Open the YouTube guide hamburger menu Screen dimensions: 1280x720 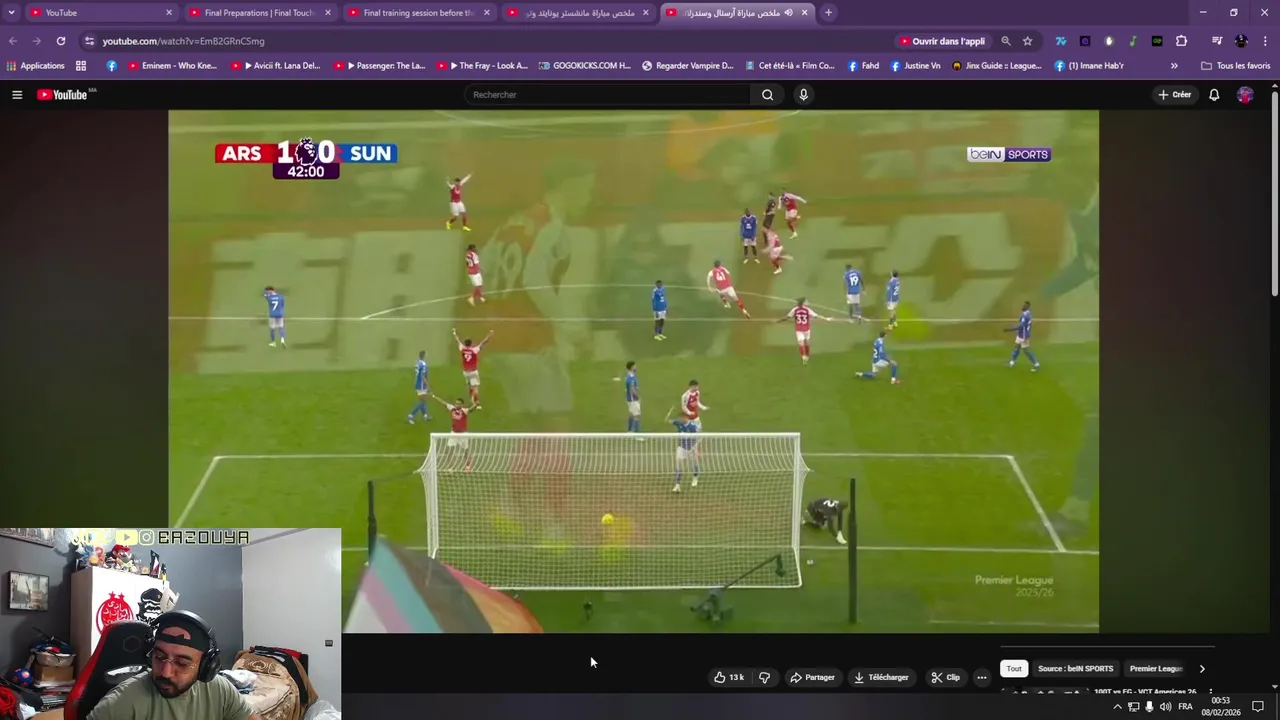[x=17, y=95]
